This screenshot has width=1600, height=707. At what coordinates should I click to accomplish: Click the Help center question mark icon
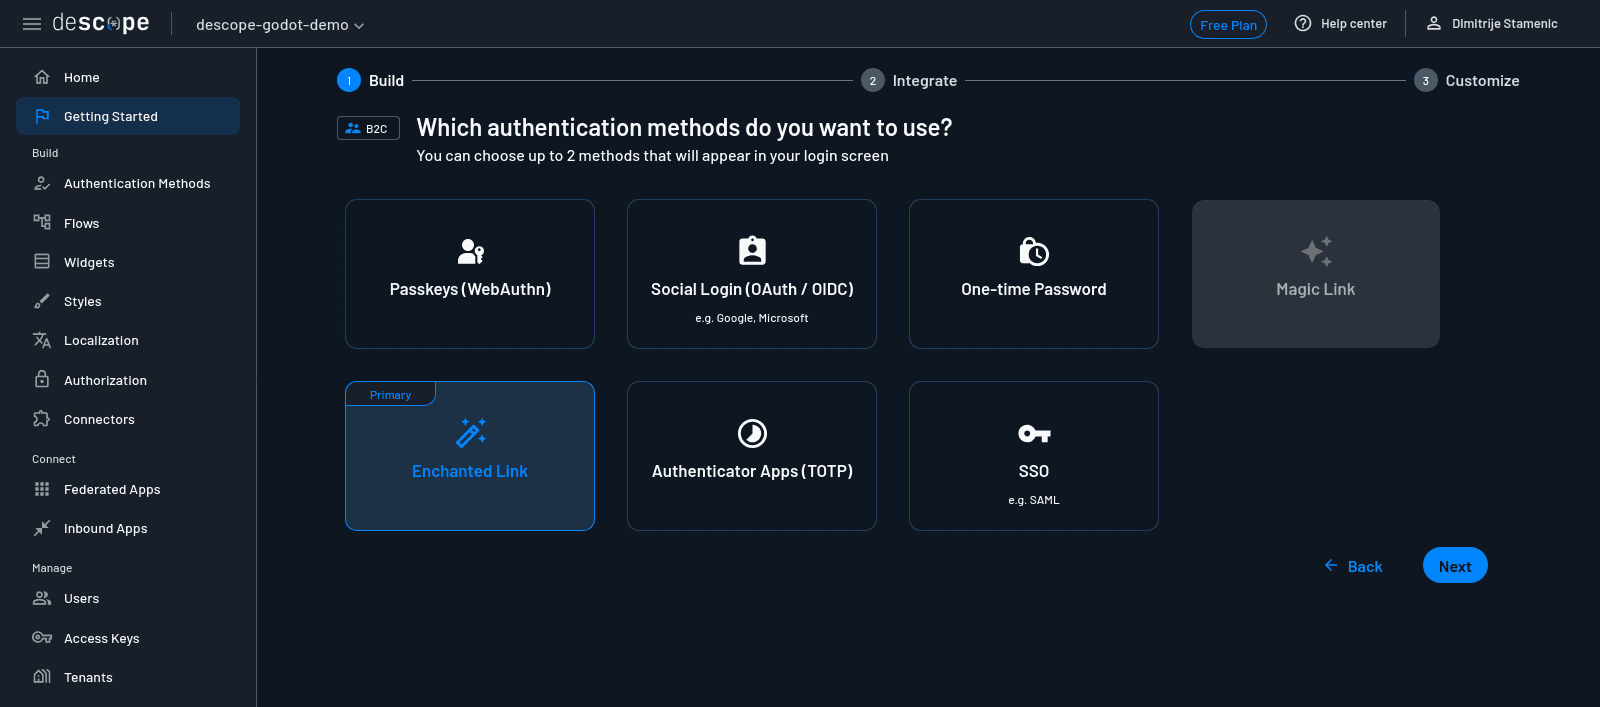[x=1302, y=23]
